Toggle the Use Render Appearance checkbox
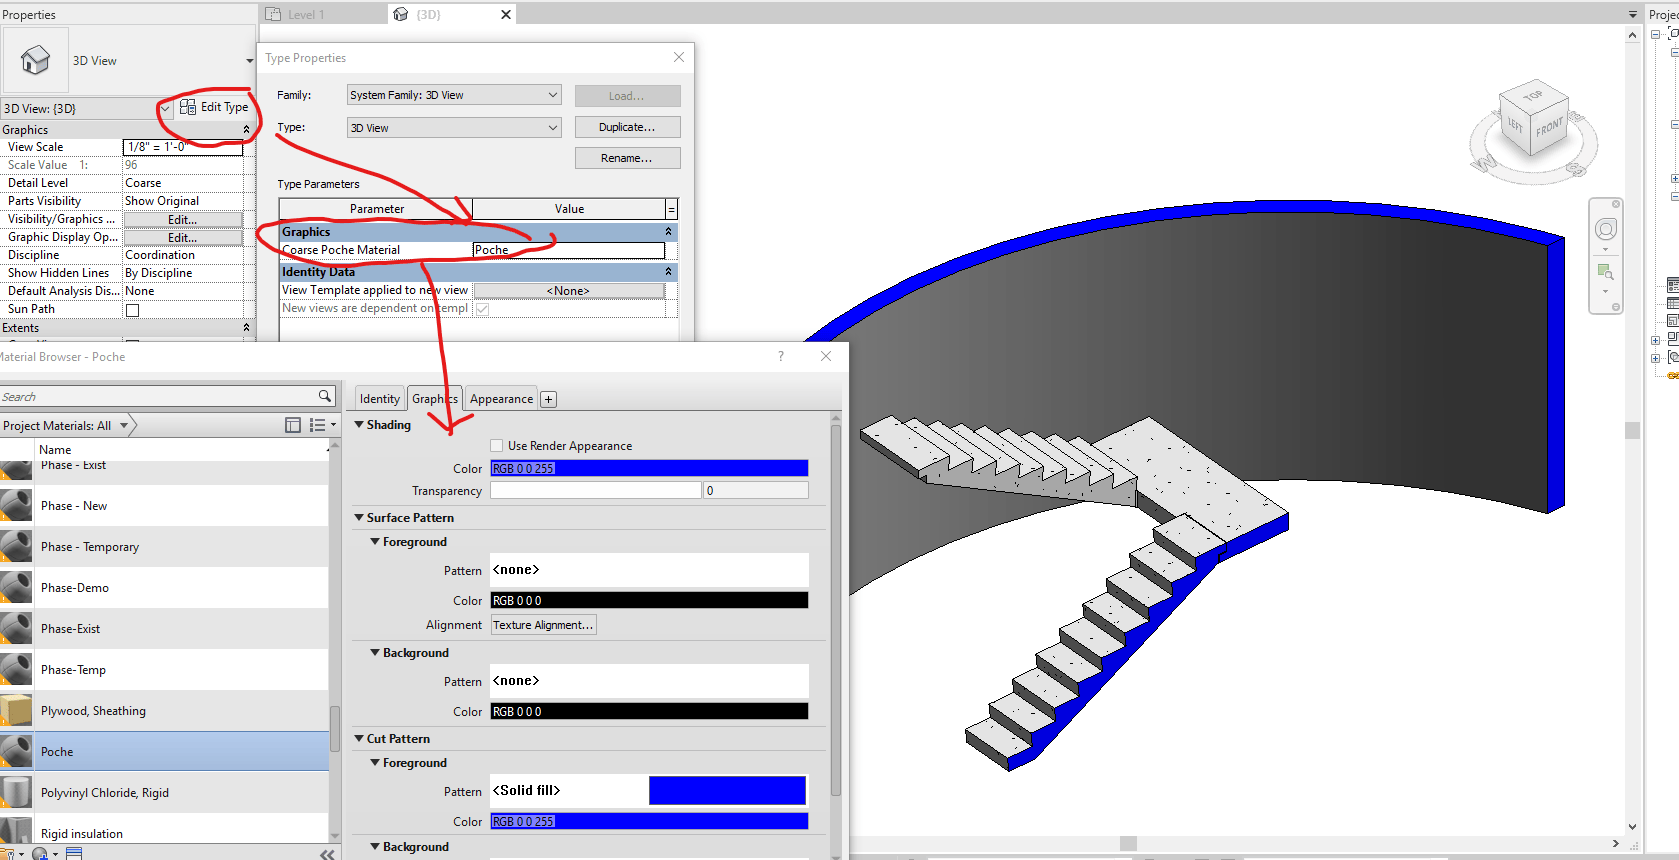This screenshot has height=860, width=1679. [496, 445]
